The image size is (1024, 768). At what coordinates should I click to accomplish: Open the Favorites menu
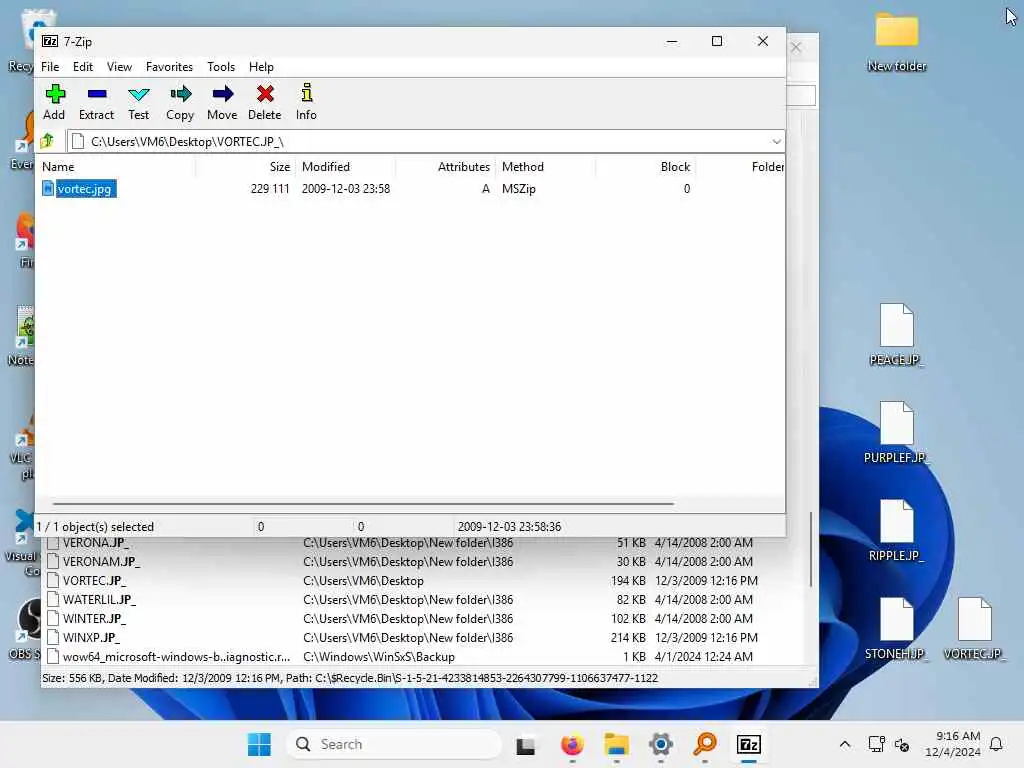[169, 67]
